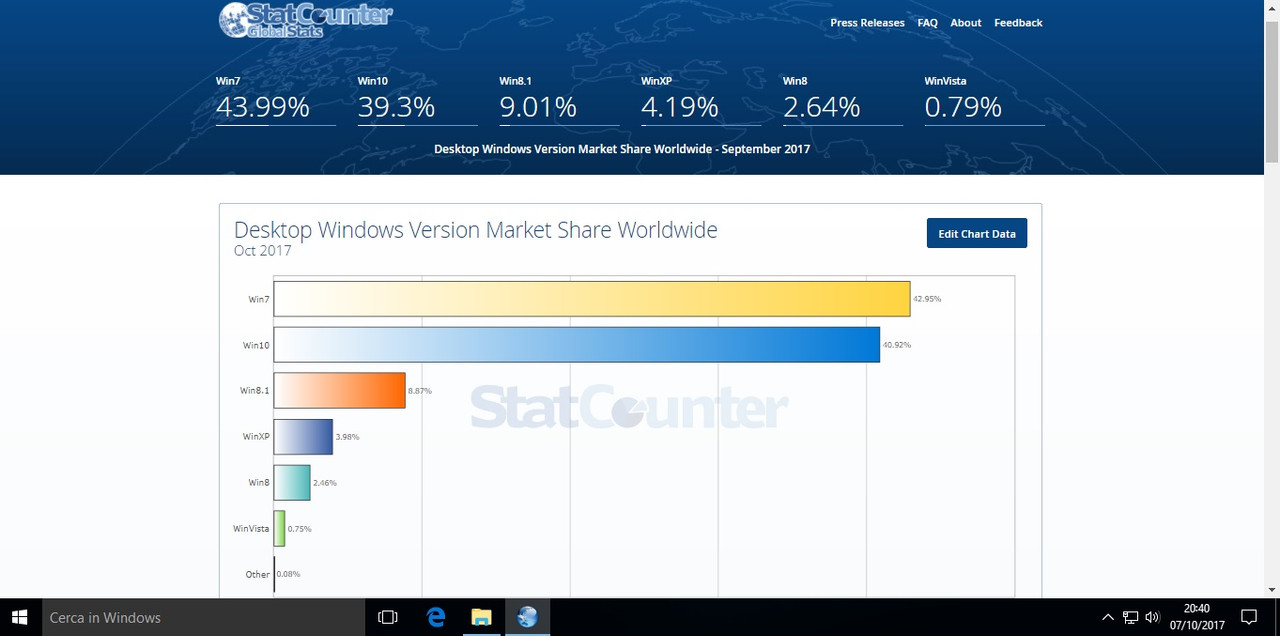Click the blue Win10 chart bar
1280x636 pixels.
[x=577, y=345]
